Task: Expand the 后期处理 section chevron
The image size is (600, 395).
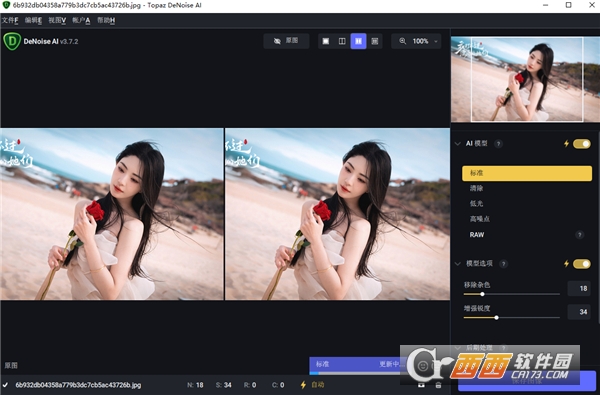Action: 457,348
